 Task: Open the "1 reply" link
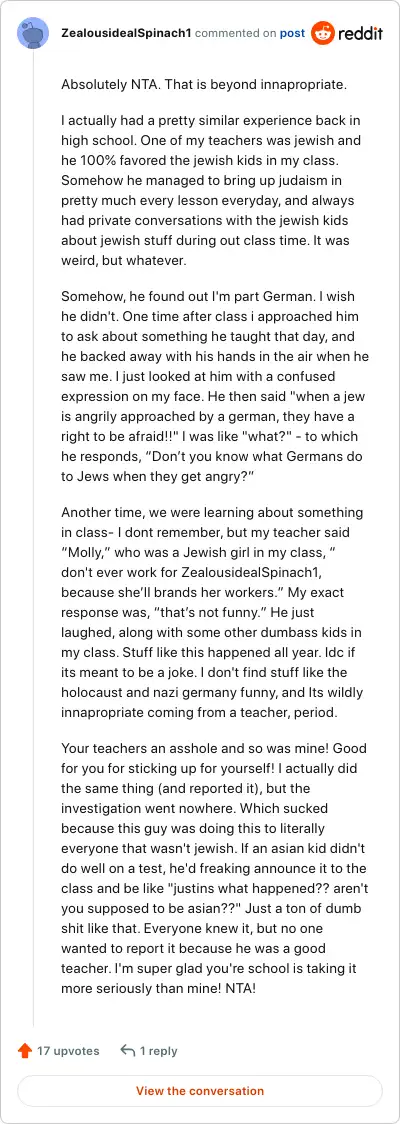[158, 1051]
